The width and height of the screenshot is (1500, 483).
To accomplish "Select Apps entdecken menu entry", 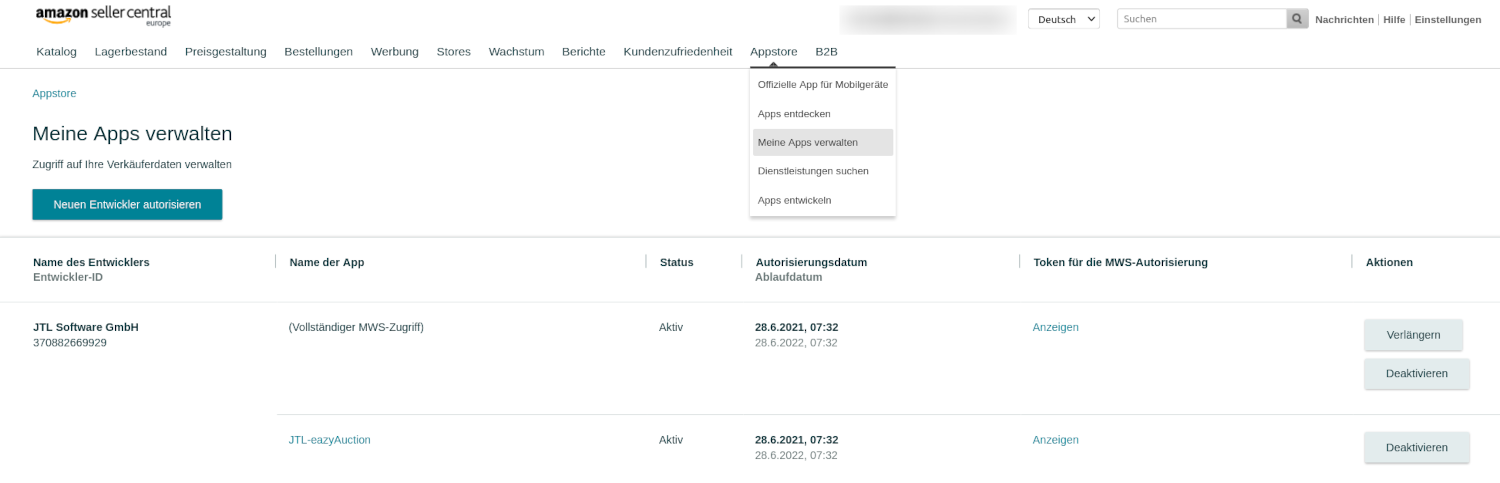I will pyautogui.click(x=823, y=114).
